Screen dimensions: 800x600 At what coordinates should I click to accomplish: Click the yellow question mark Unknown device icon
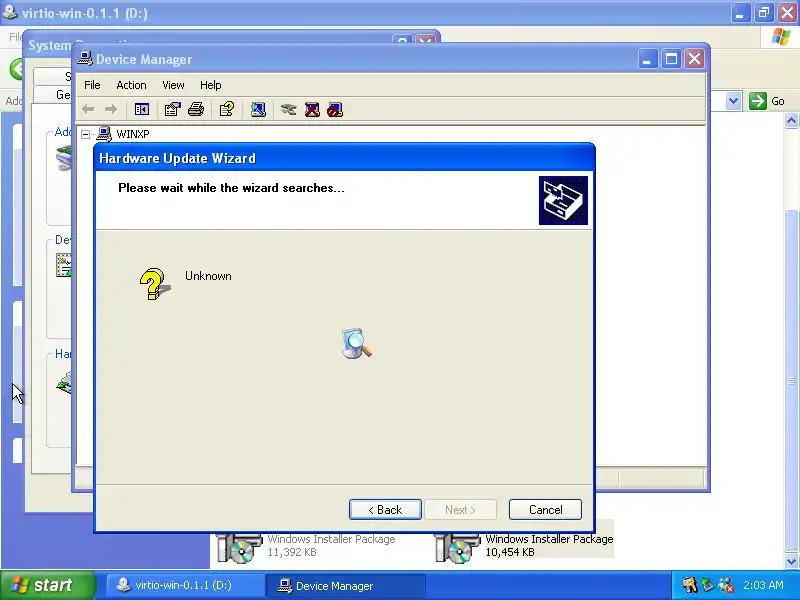[x=155, y=284]
